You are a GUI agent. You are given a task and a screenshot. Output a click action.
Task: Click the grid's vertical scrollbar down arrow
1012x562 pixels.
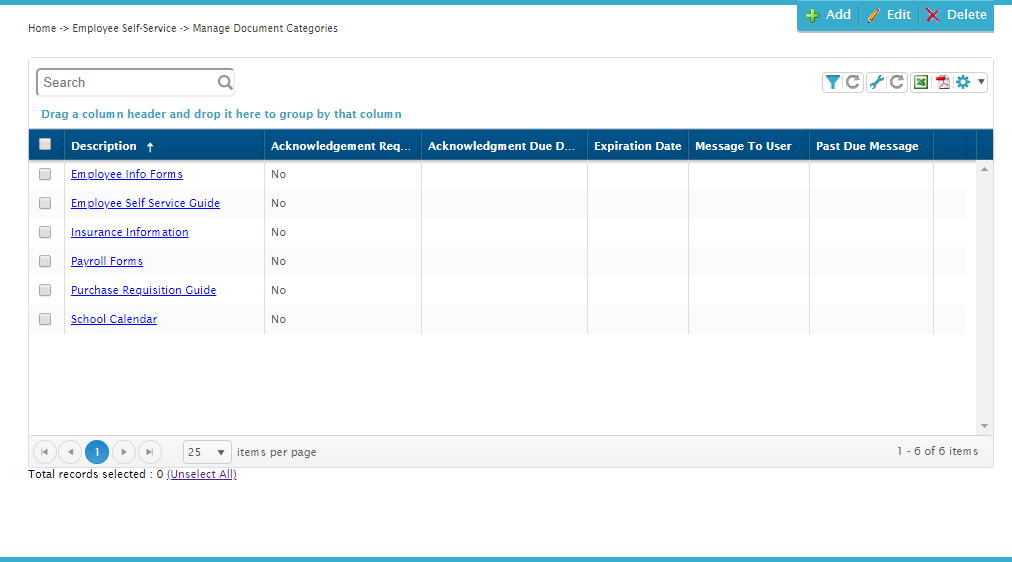pos(984,426)
